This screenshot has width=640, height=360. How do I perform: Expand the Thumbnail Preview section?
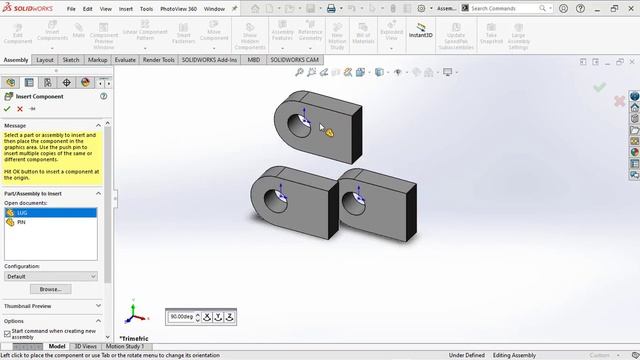[x=98, y=306]
